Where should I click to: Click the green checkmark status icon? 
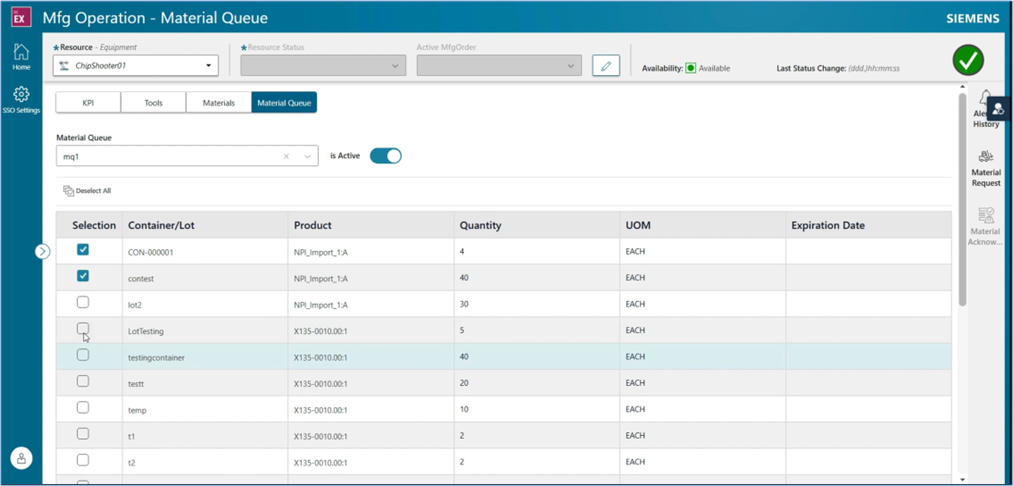pos(967,60)
